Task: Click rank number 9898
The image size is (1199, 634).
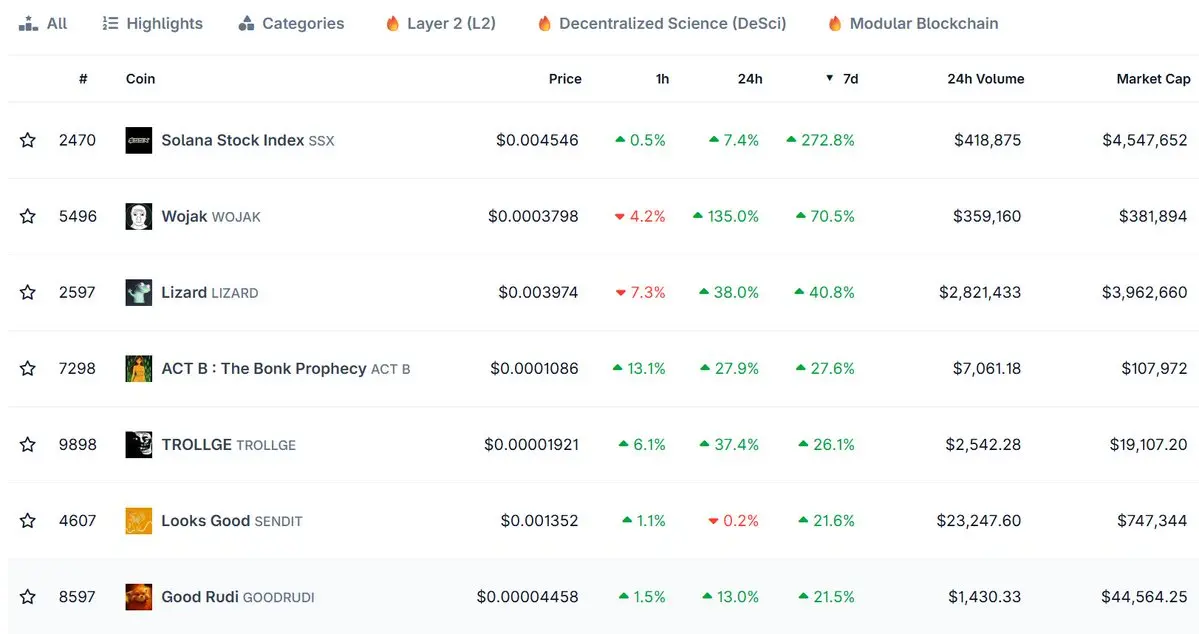Action: (x=77, y=444)
